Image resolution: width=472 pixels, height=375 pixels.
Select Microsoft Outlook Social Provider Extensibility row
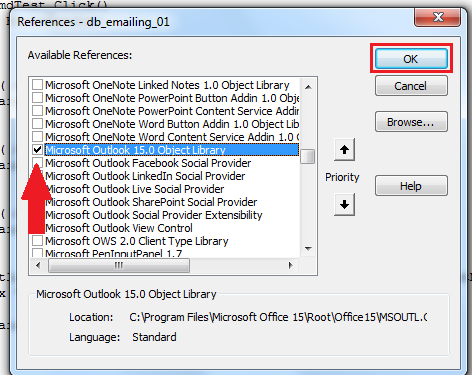click(154, 215)
